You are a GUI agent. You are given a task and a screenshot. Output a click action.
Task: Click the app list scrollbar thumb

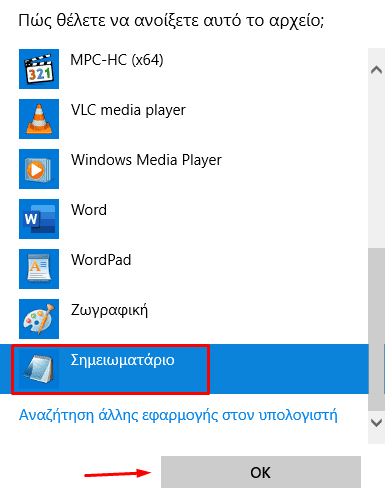376,329
